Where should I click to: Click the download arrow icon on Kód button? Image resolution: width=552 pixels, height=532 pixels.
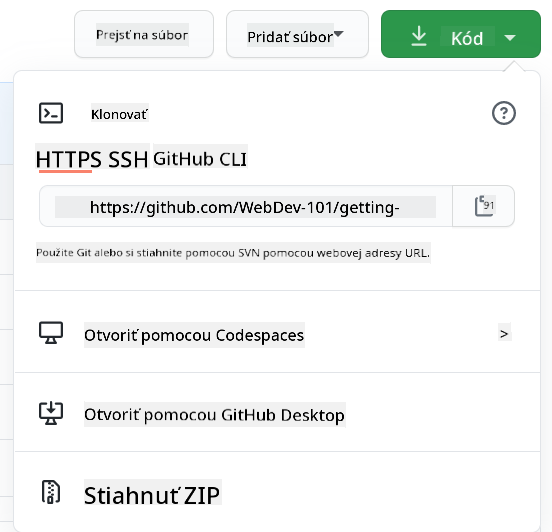[x=419, y=36]
